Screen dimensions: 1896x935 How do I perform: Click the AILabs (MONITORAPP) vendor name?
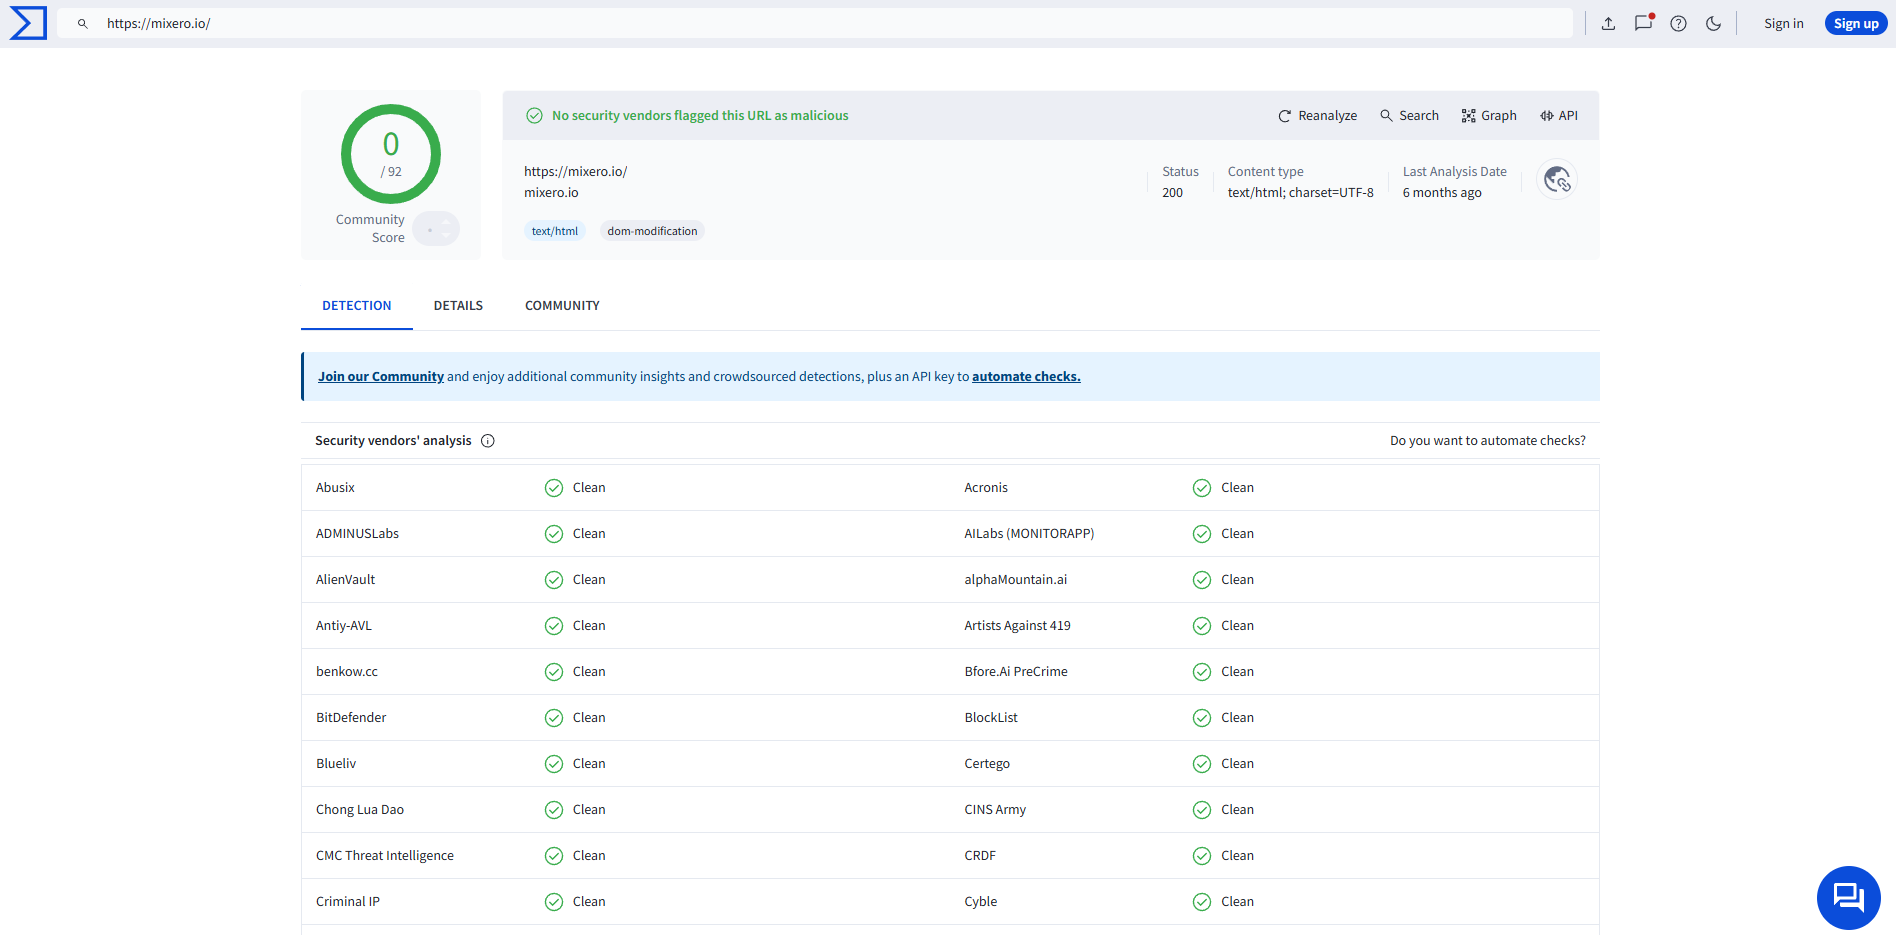pyautogui.click(x=1029, y=534)
